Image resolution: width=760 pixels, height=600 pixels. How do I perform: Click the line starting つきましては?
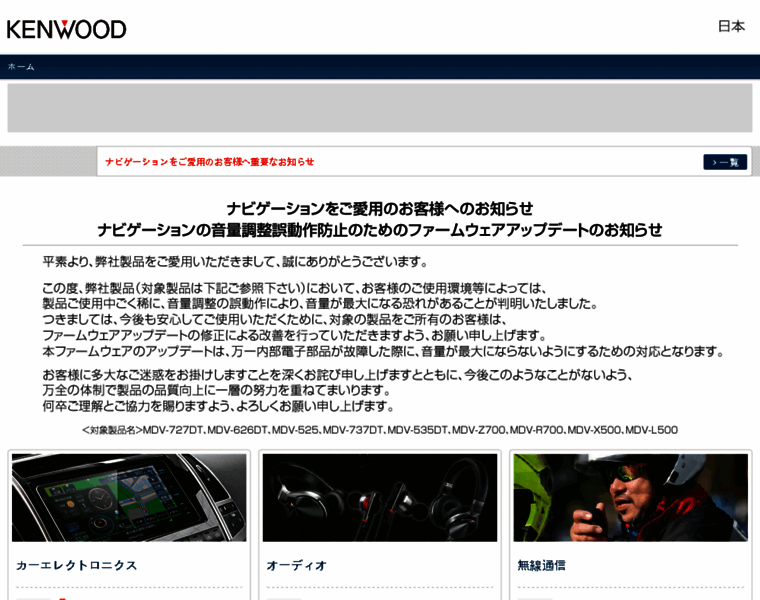click(x=274, y=320)
